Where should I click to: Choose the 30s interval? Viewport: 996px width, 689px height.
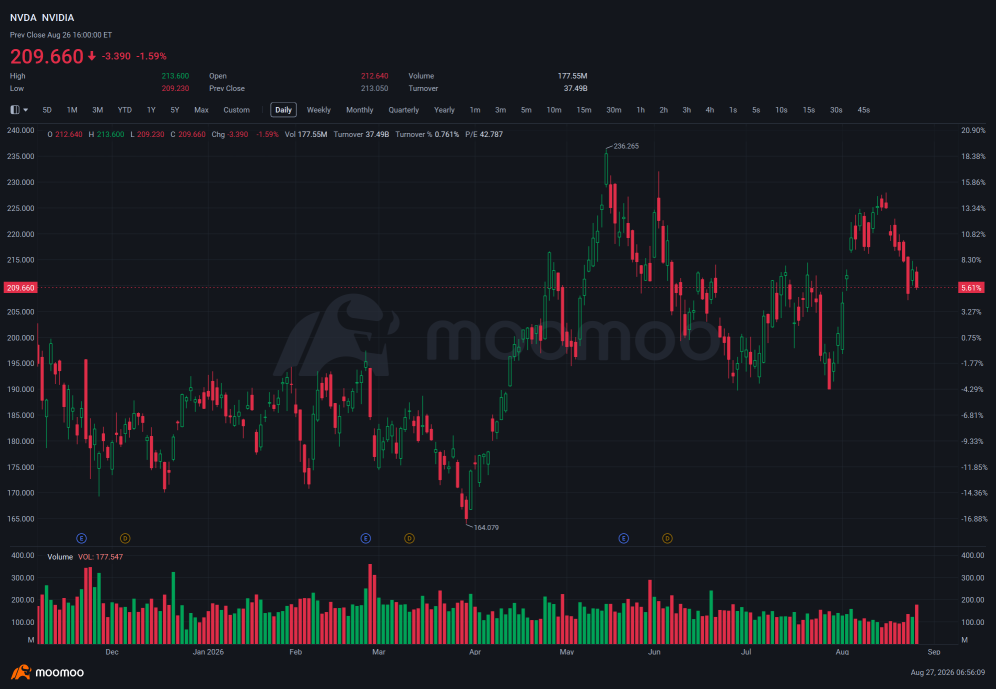[836, 110]
